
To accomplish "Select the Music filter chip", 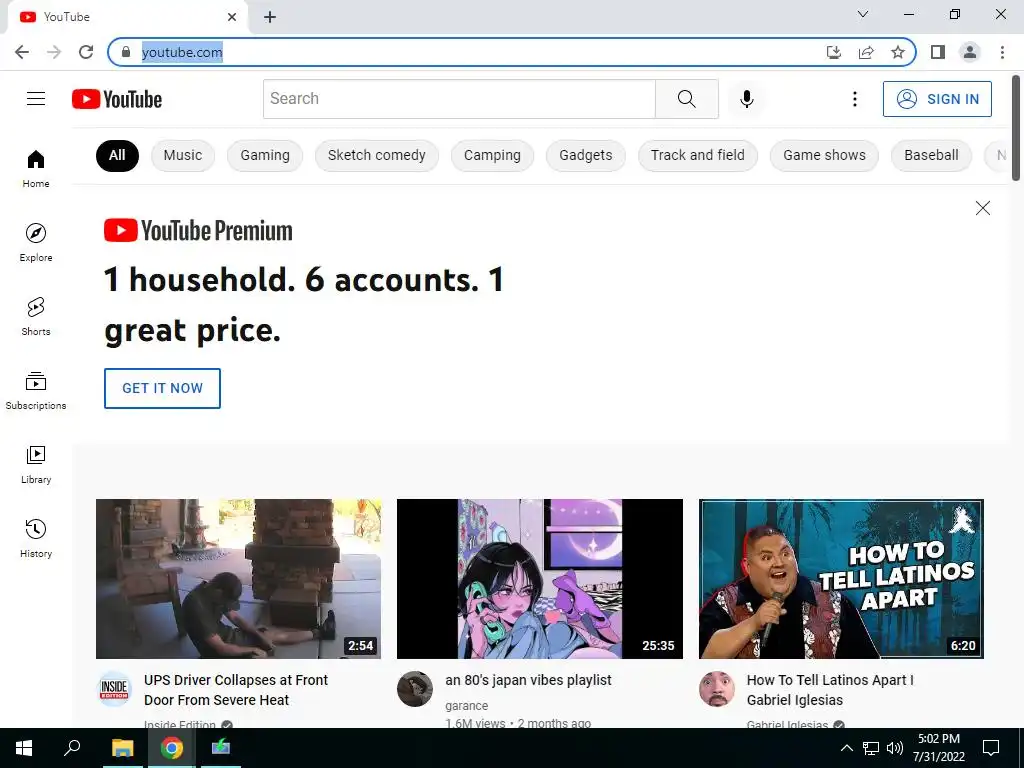I will [x=183, y=155].
